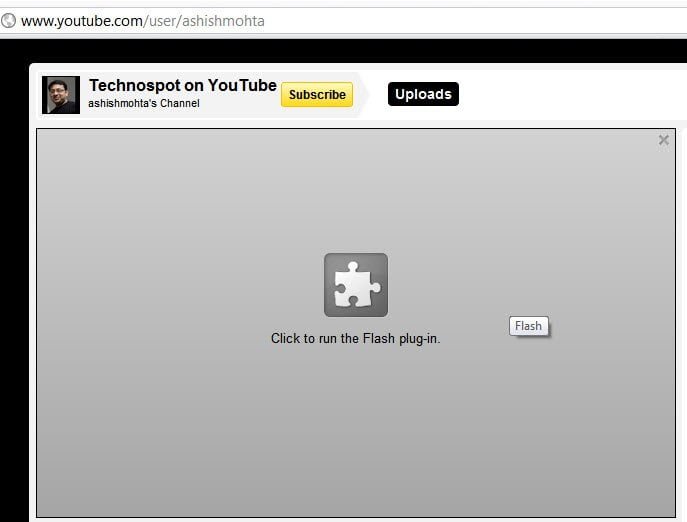687x522 pixels.
Task: Click the Flash tooltip label
Action: (528, 326)
